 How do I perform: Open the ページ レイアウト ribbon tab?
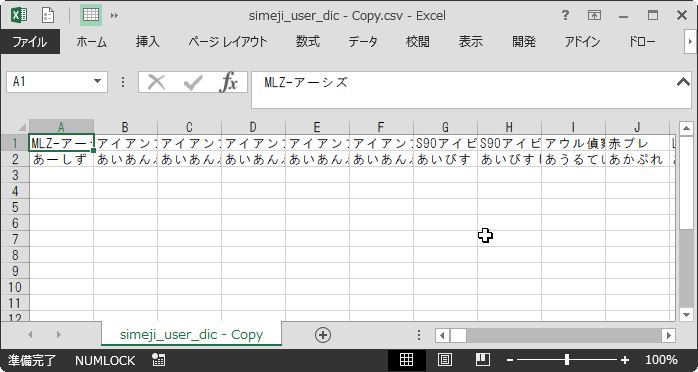pyautogui.click(x=228, y=42)
